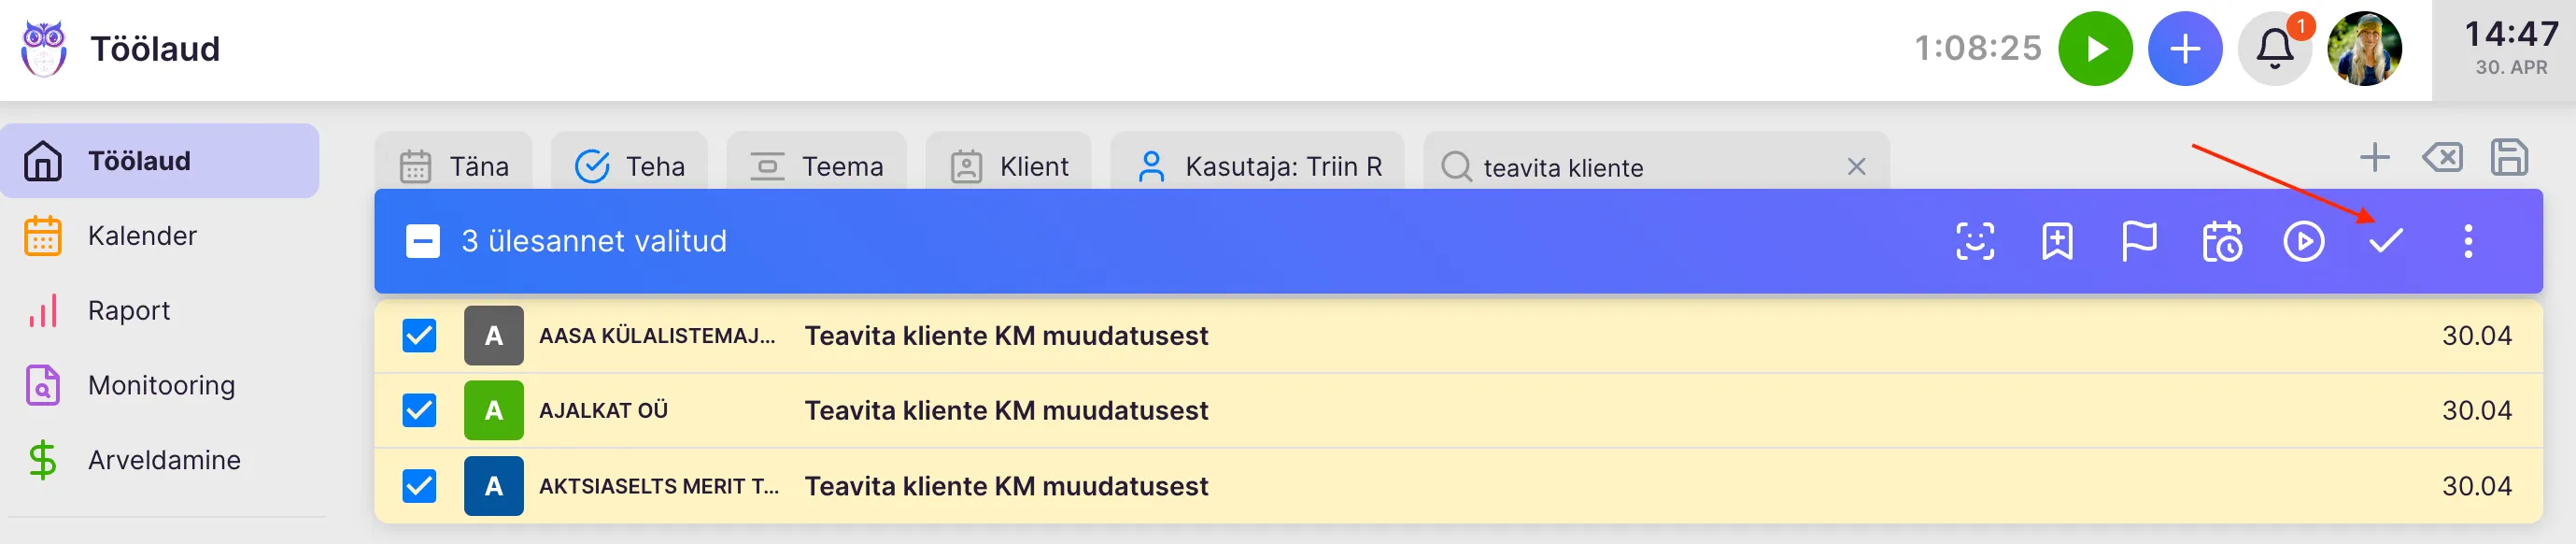Click the flag icon in selection bar
Image resolution: width=2576 pixels, height=544 pixels.
pos(2139,241)
